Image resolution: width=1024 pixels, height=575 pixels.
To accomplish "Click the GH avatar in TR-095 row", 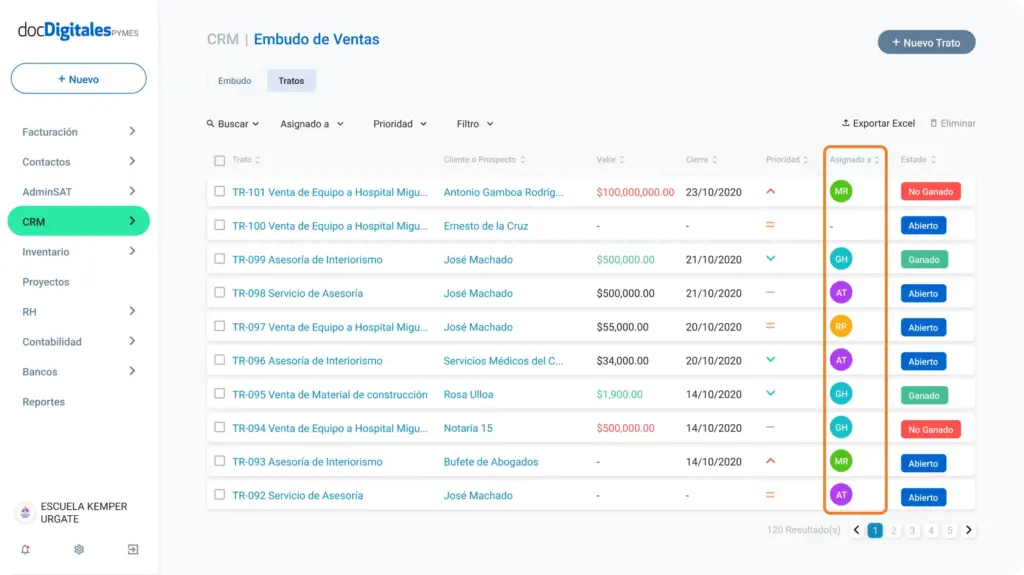I will click(x=841, y=394).
